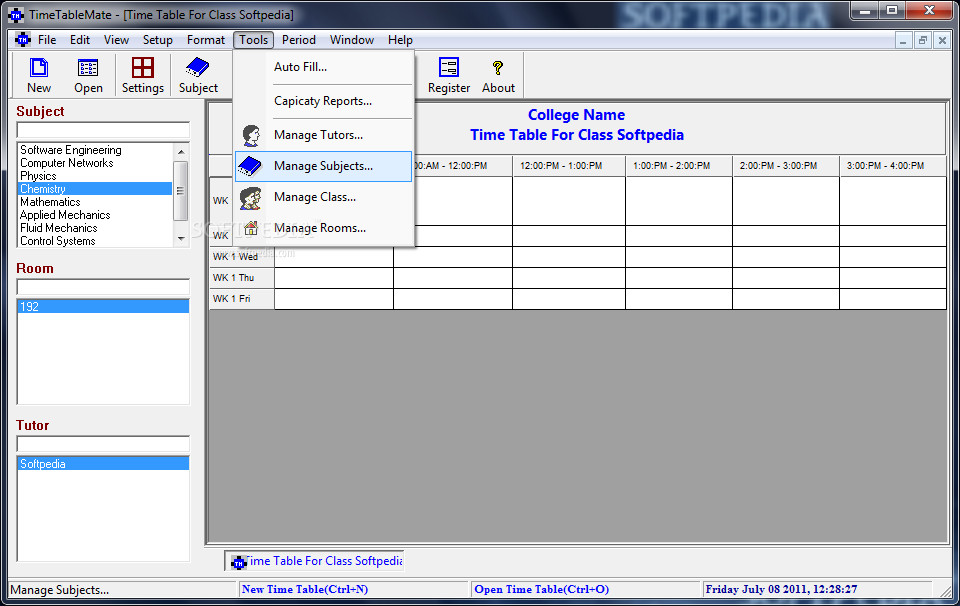The height and width of the screenshot is (606, 960).
Task: Select Softpedia in Tutor list
Action: coord(103,464)
